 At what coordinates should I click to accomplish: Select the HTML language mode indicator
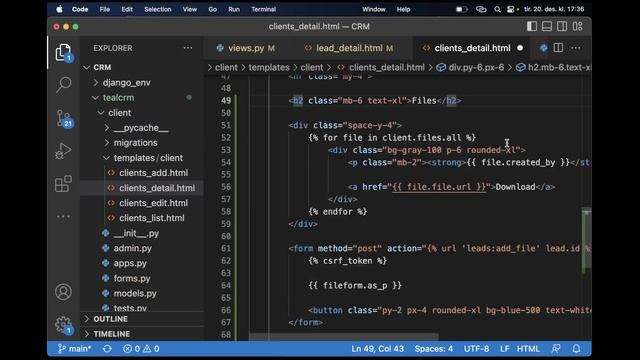528,349
